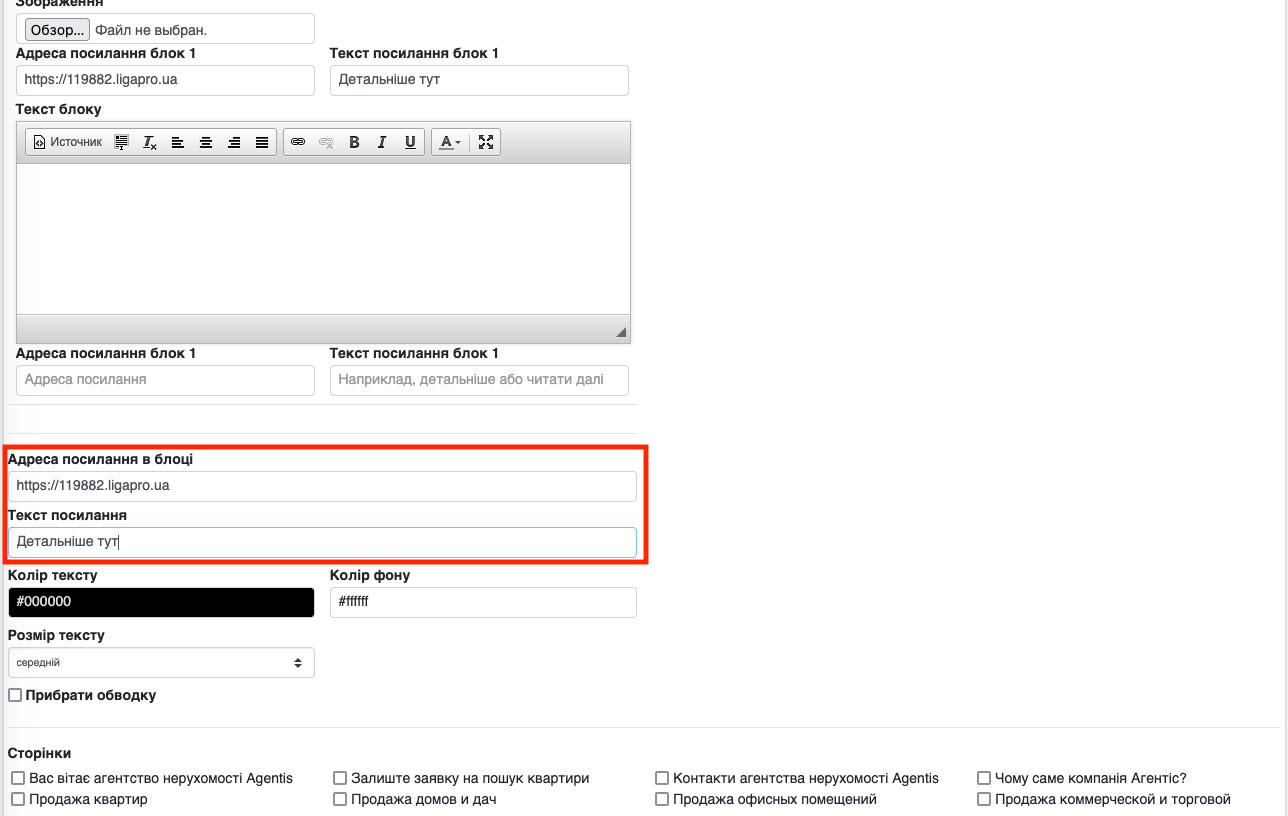Open the Источник source view in editor
This screenshot has height=816, width=1288.
[x=68, y=142]
